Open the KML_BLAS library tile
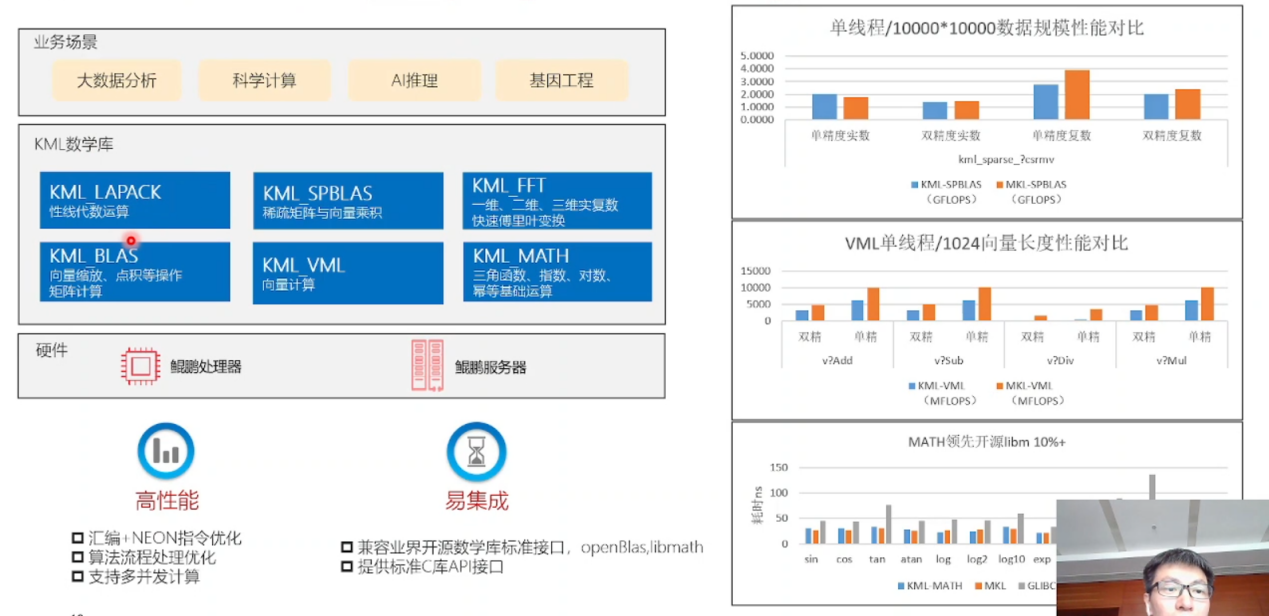Screen dimensions: 1269x616 point(135,271)
